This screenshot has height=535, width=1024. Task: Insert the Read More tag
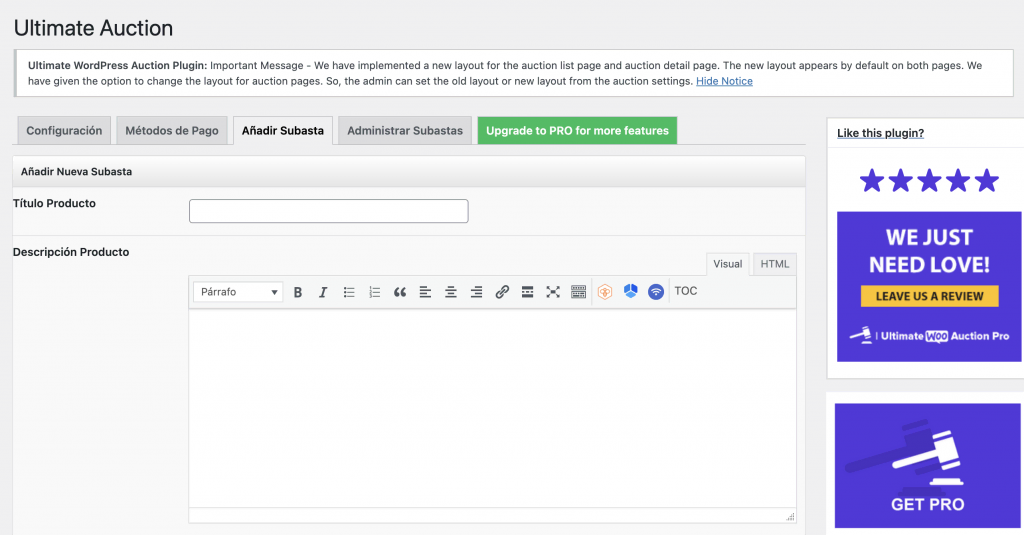point(527,292)
